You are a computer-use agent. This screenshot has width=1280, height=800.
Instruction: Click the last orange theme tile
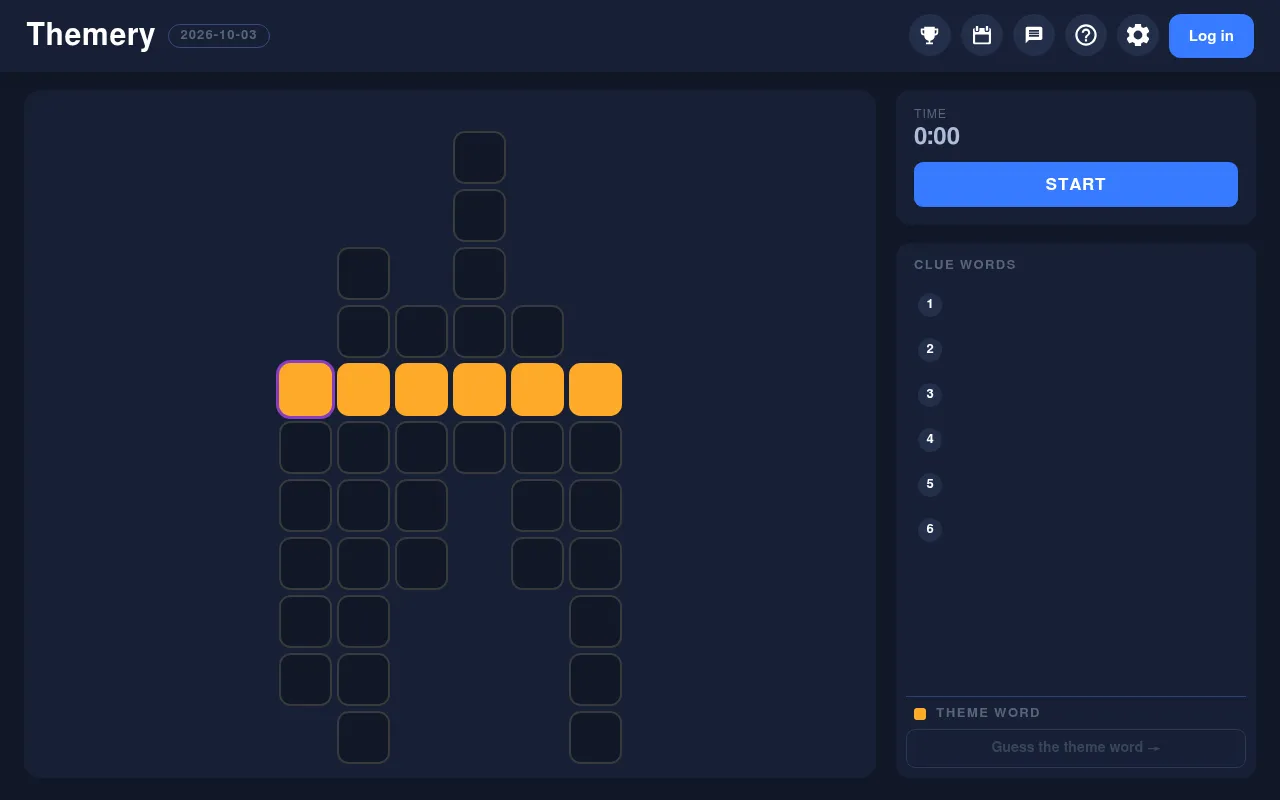pyautogui.click(x=595, y=389)
